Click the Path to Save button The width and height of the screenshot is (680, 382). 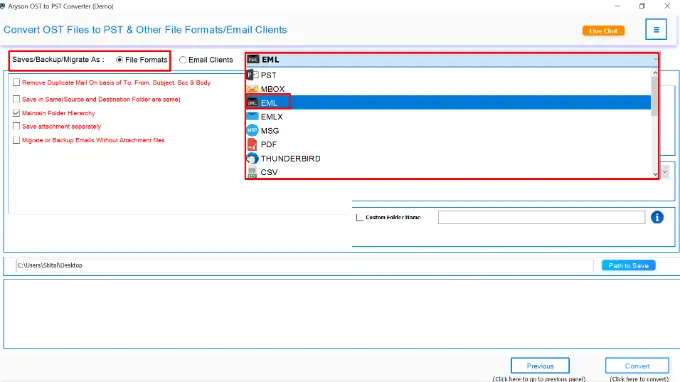[x=628, y=265]
